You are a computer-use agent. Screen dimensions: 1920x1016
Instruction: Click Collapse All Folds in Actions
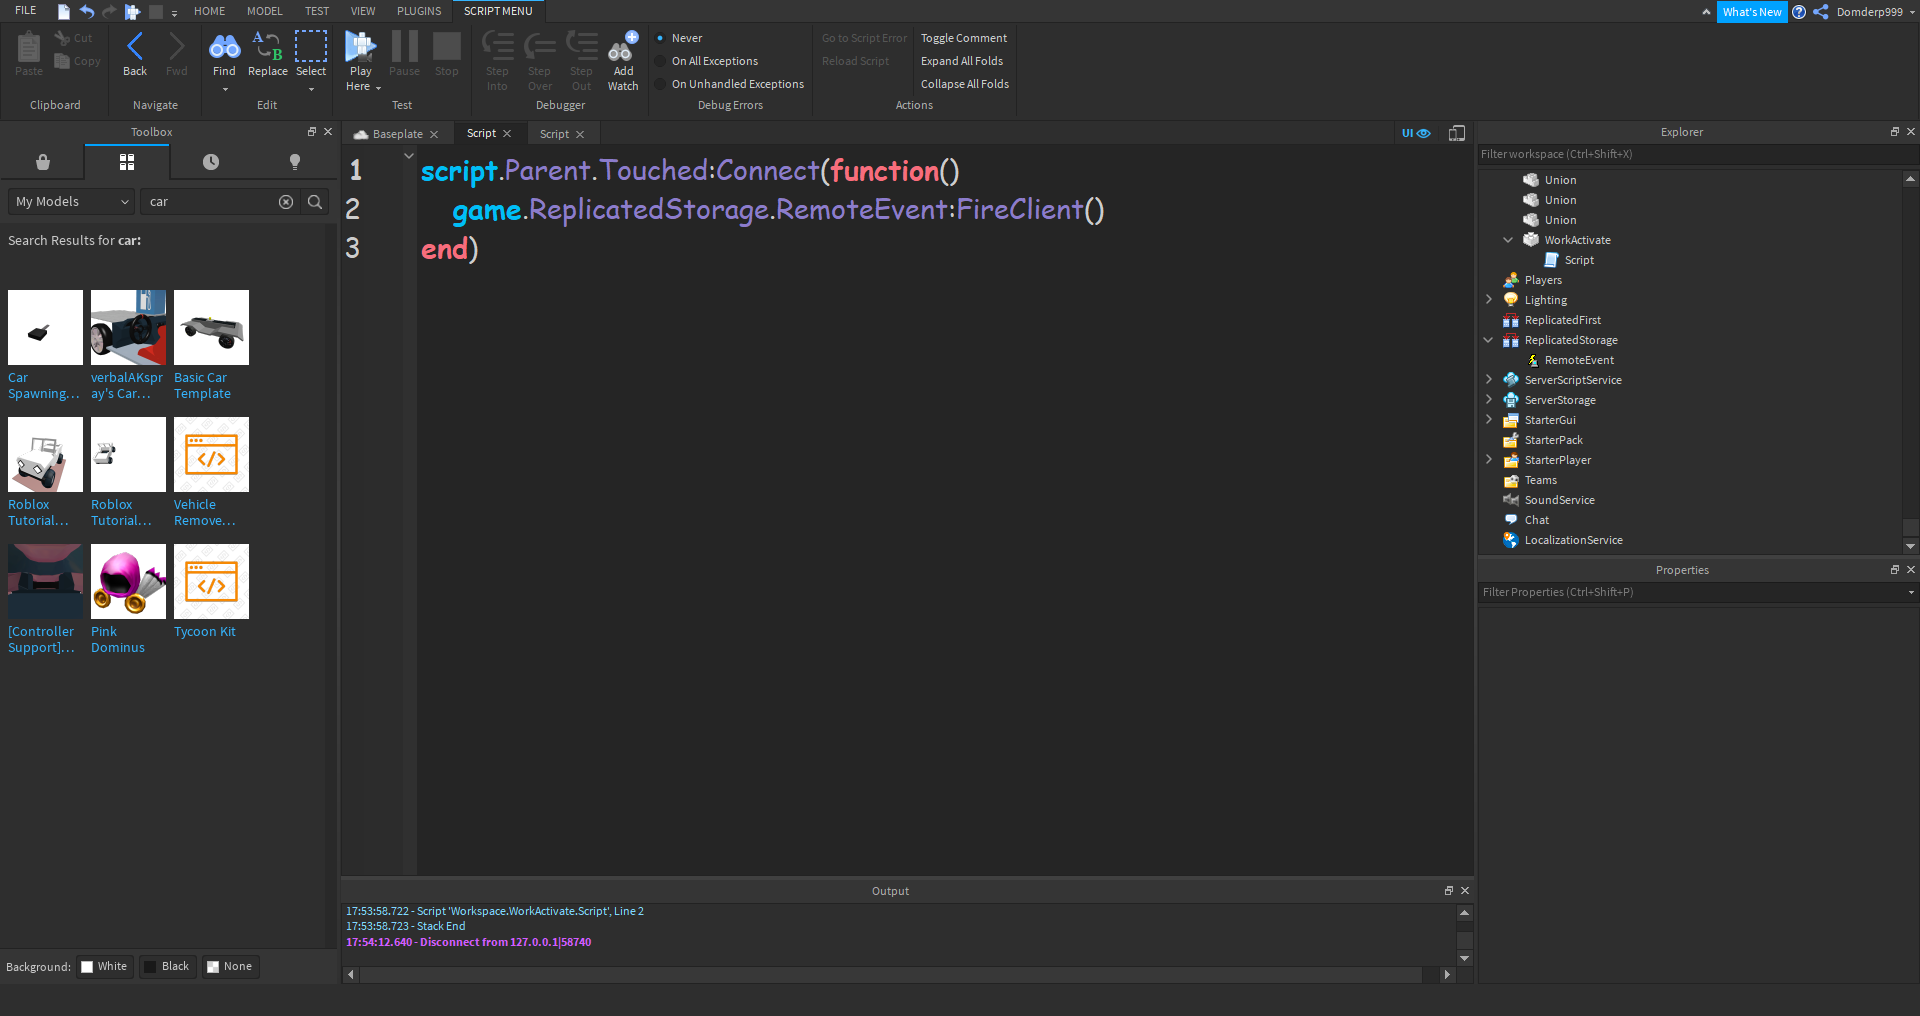(963, 83)
